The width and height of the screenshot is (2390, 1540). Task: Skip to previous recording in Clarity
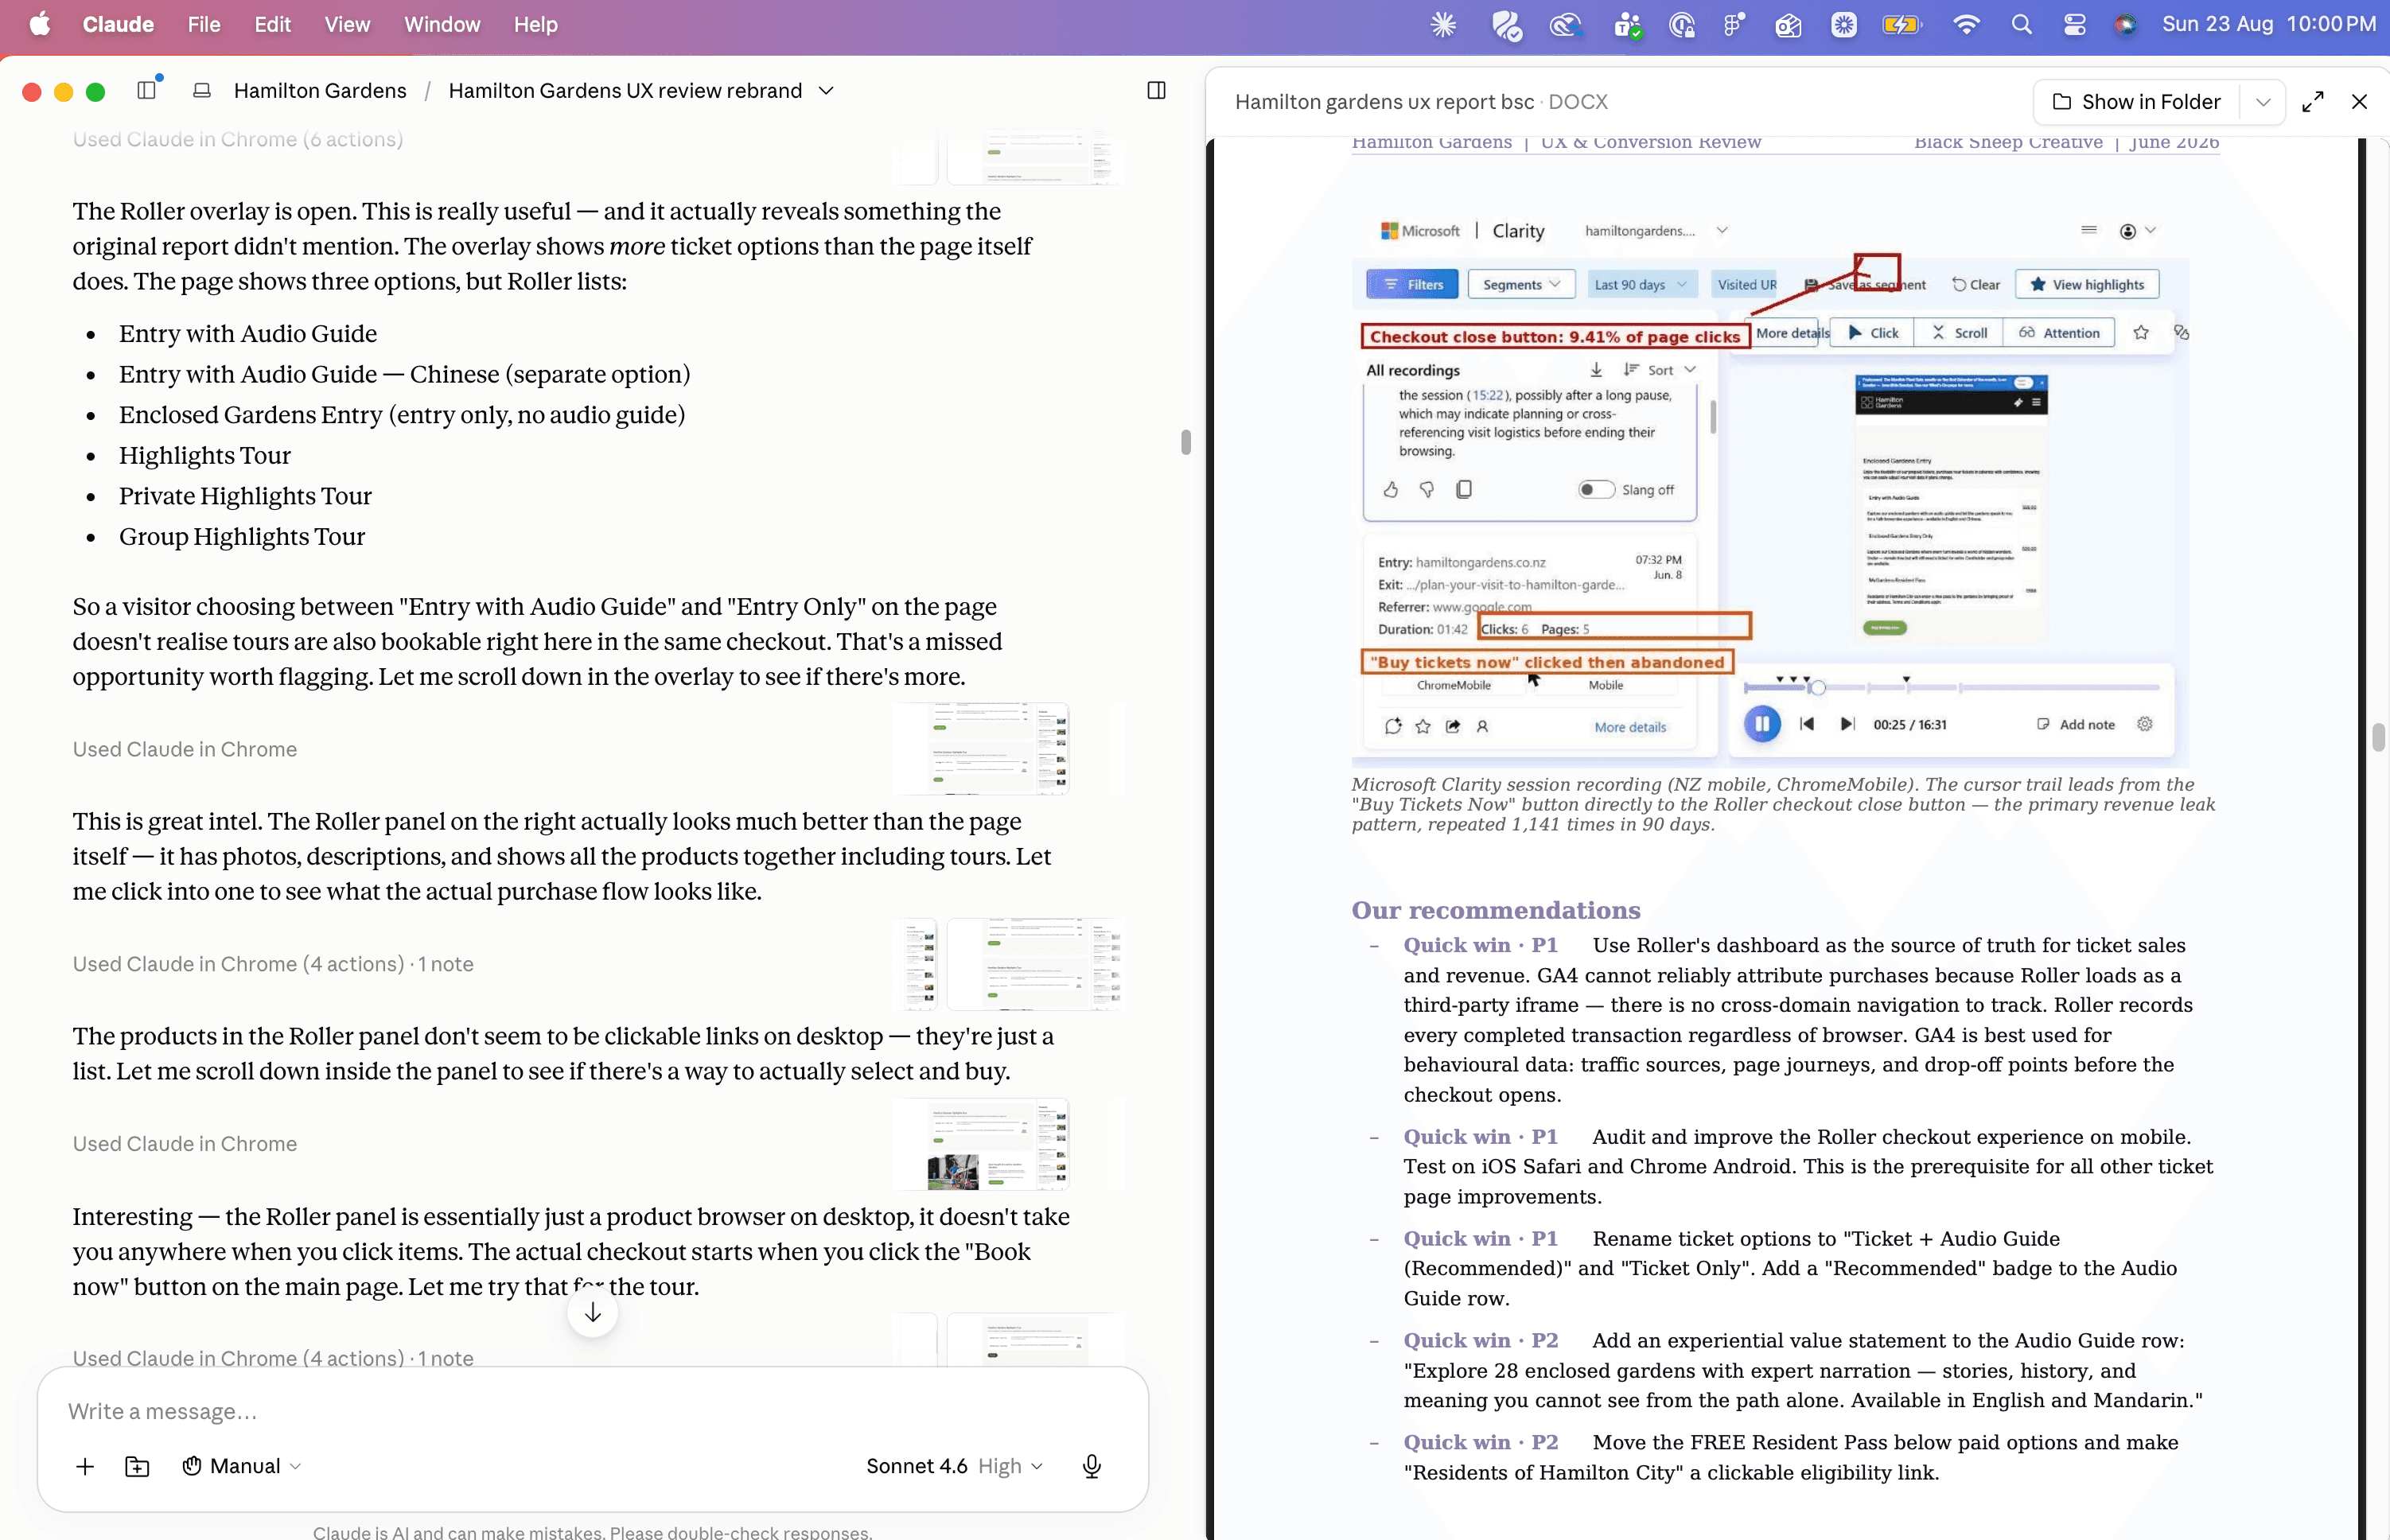(x=1807, y=724)
